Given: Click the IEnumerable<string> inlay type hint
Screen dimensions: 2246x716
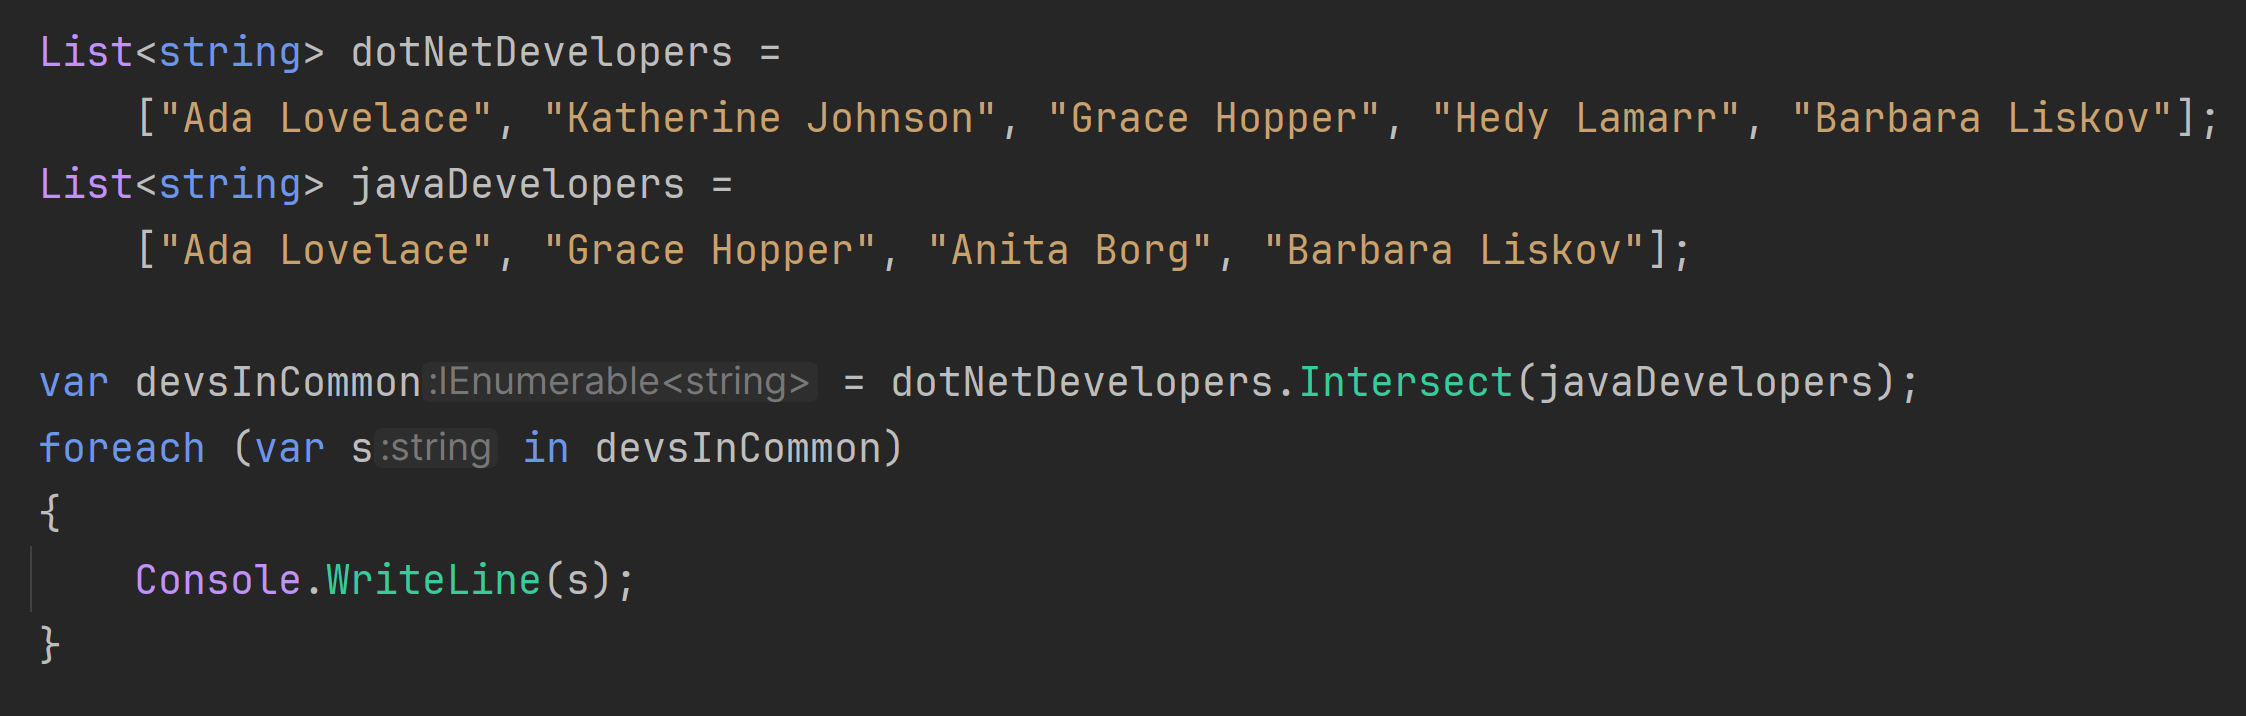Looking at the screenshot, I should [620, 382].
